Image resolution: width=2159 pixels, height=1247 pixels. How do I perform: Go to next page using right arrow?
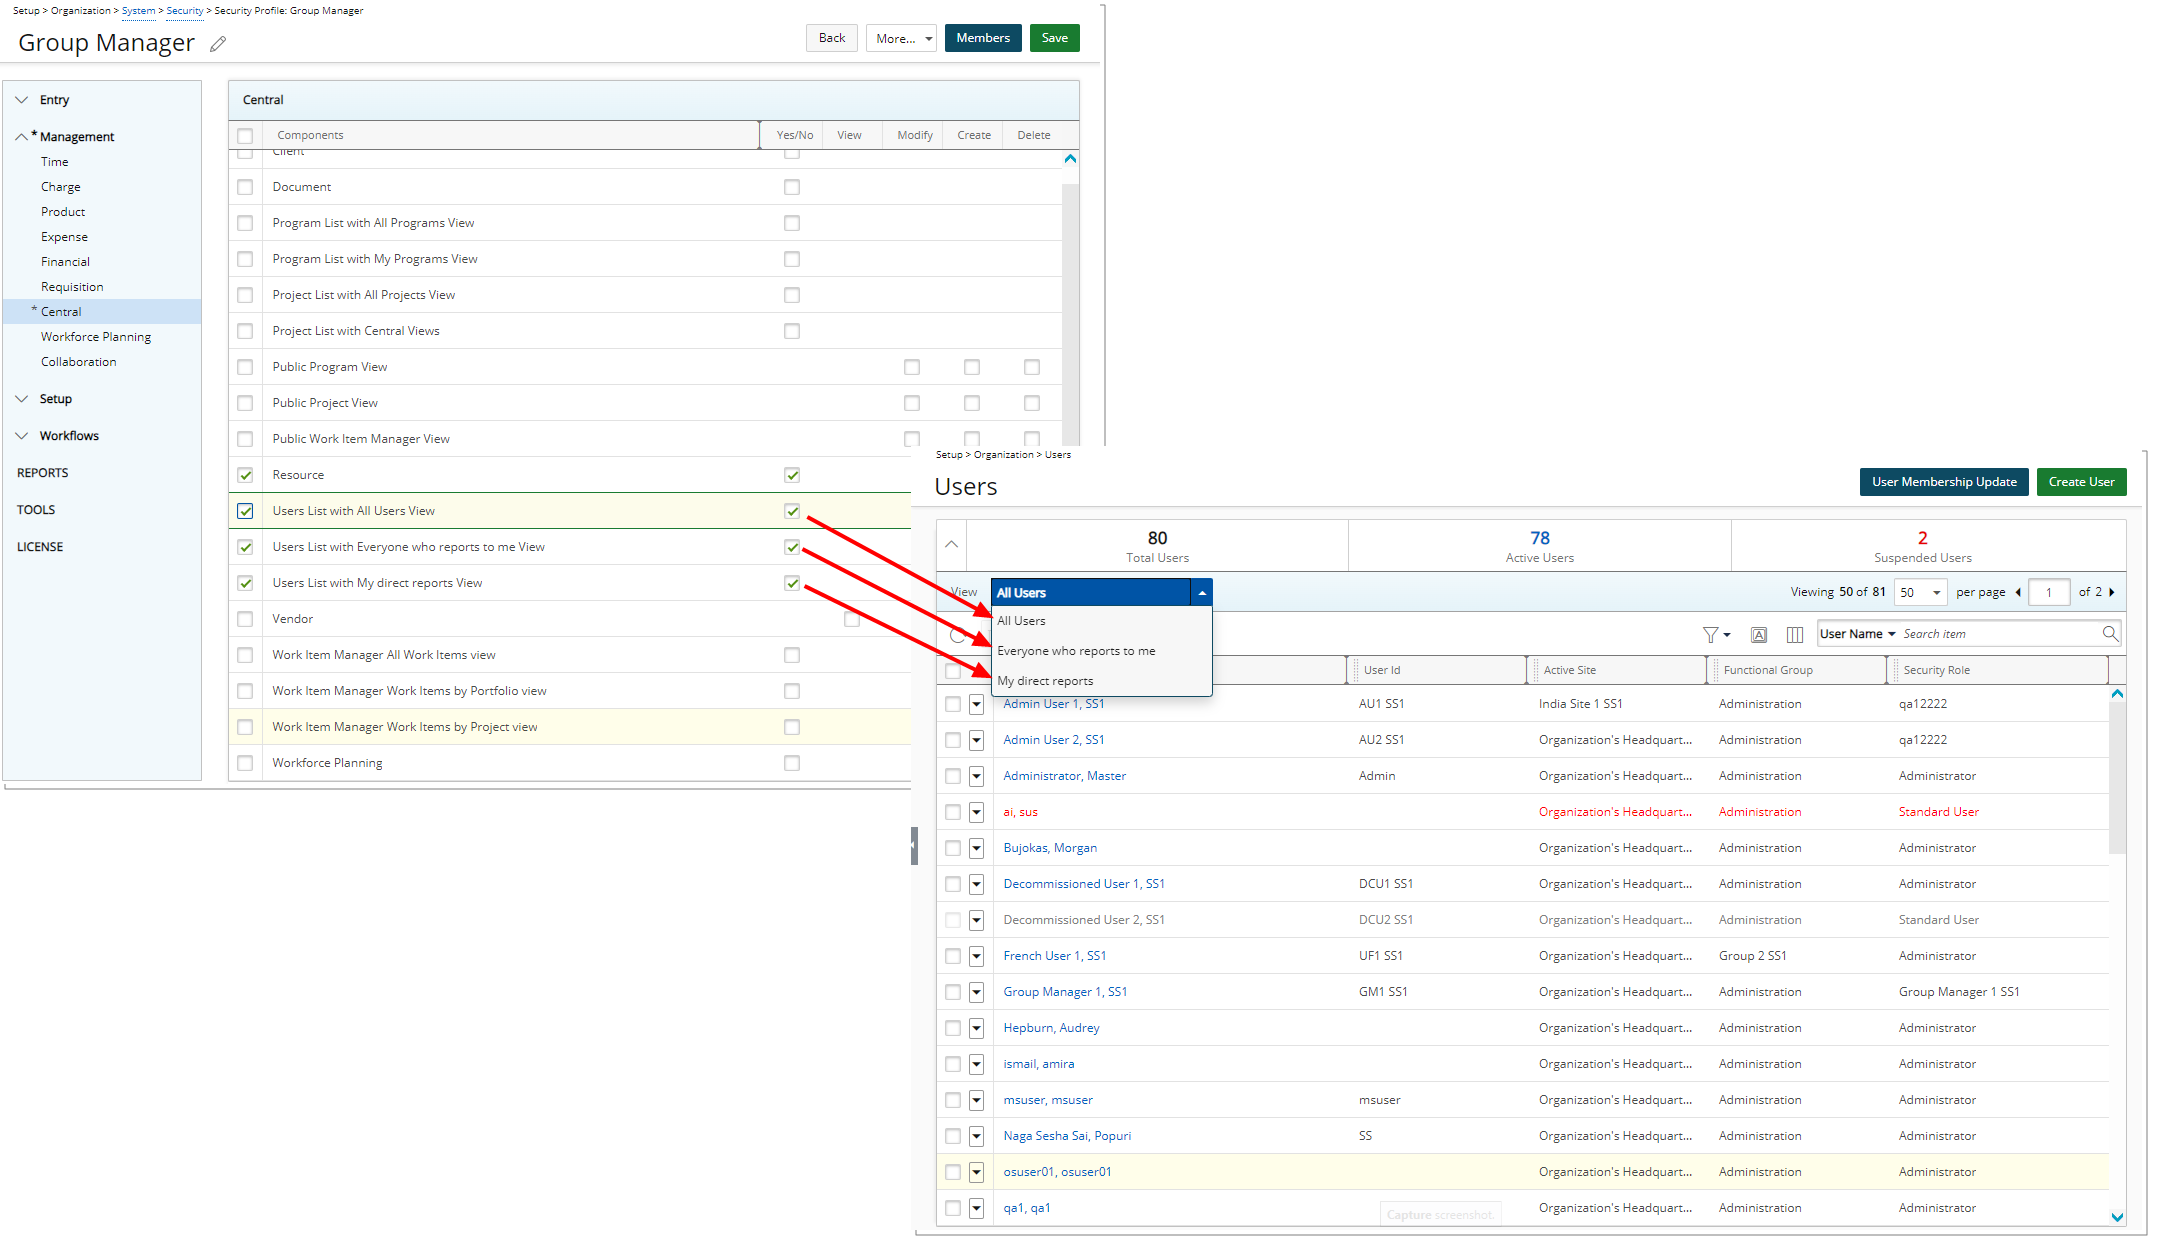tap(2112, 593)
